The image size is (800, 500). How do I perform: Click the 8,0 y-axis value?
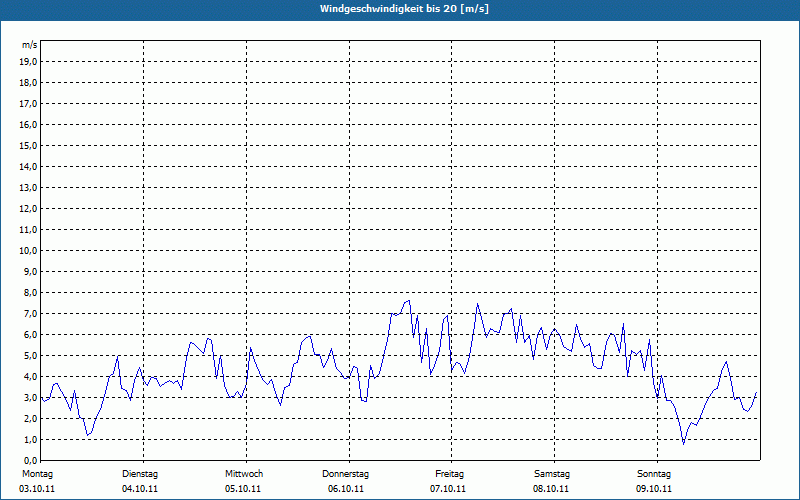point(29,292)
